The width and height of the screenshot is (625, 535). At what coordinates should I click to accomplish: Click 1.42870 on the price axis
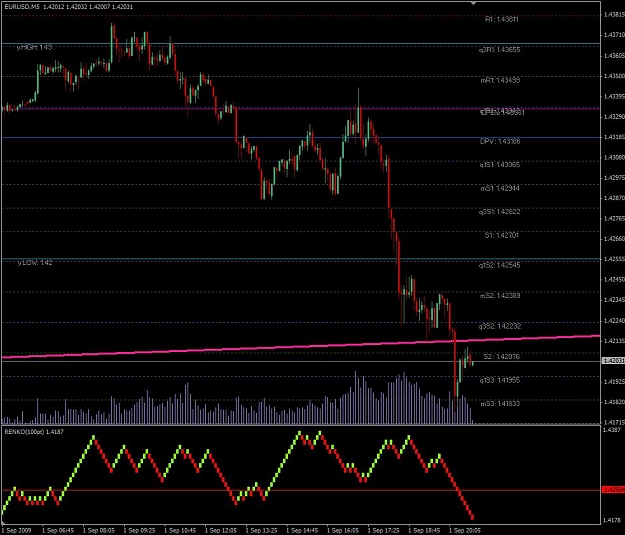614,198
